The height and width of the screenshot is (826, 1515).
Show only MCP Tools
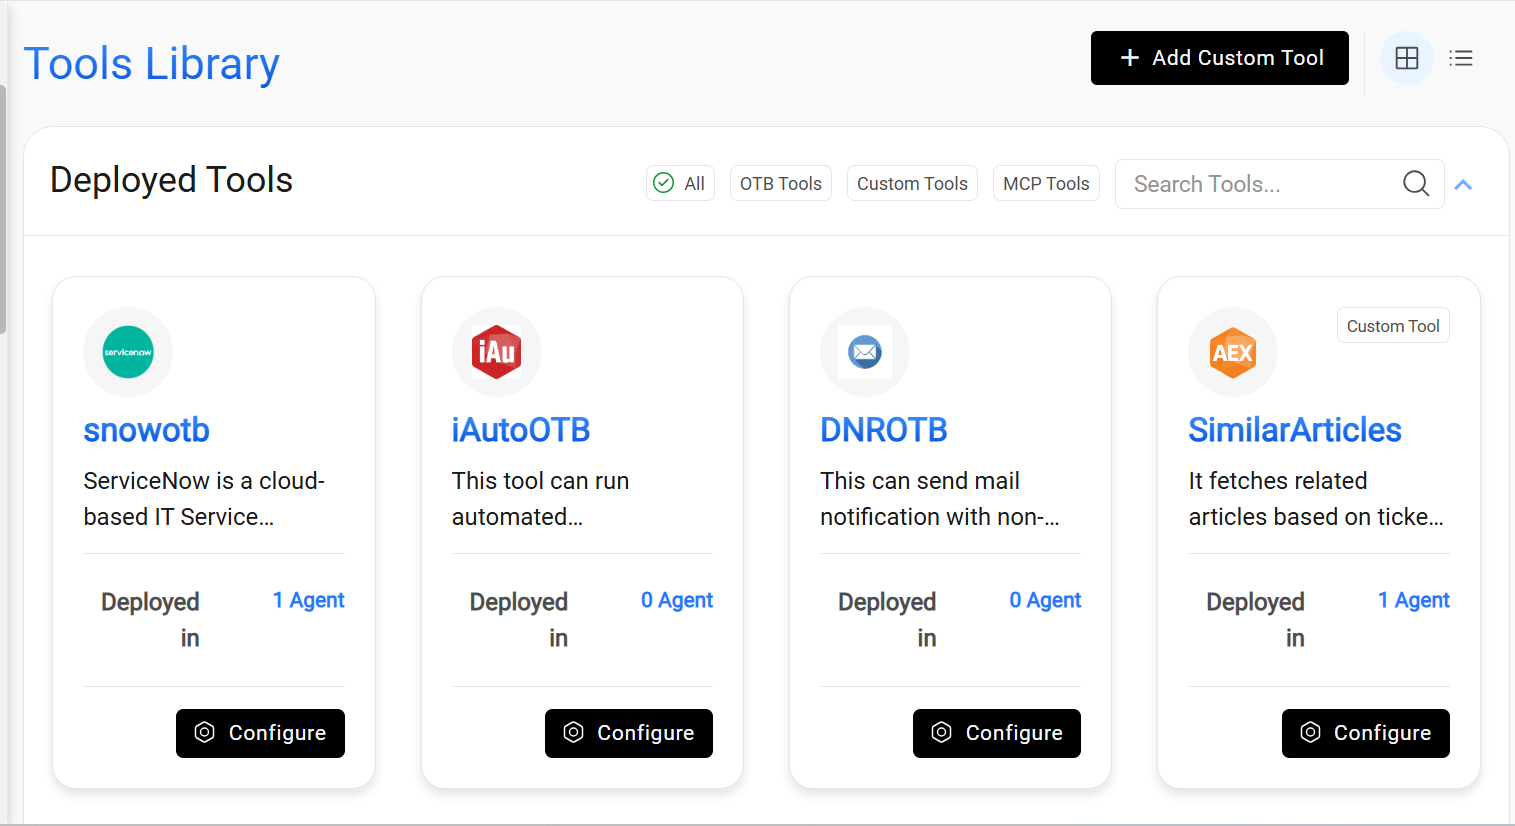[1046, 183]
